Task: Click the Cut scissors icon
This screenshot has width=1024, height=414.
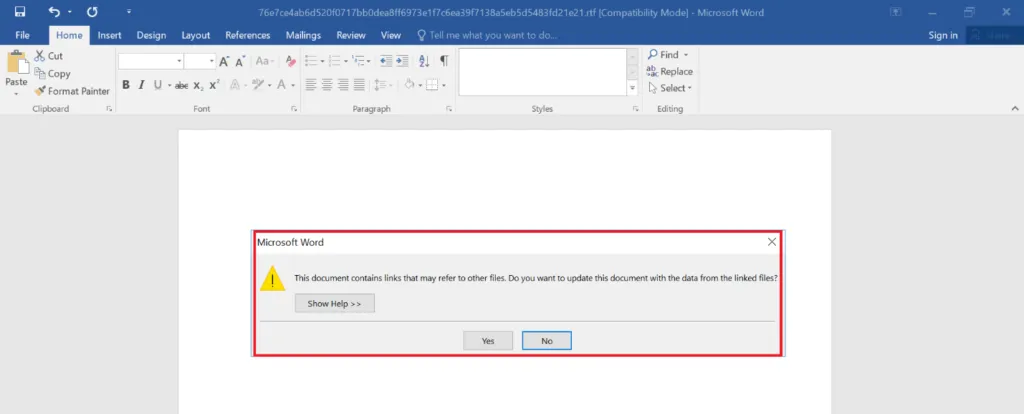Action: 40,56
